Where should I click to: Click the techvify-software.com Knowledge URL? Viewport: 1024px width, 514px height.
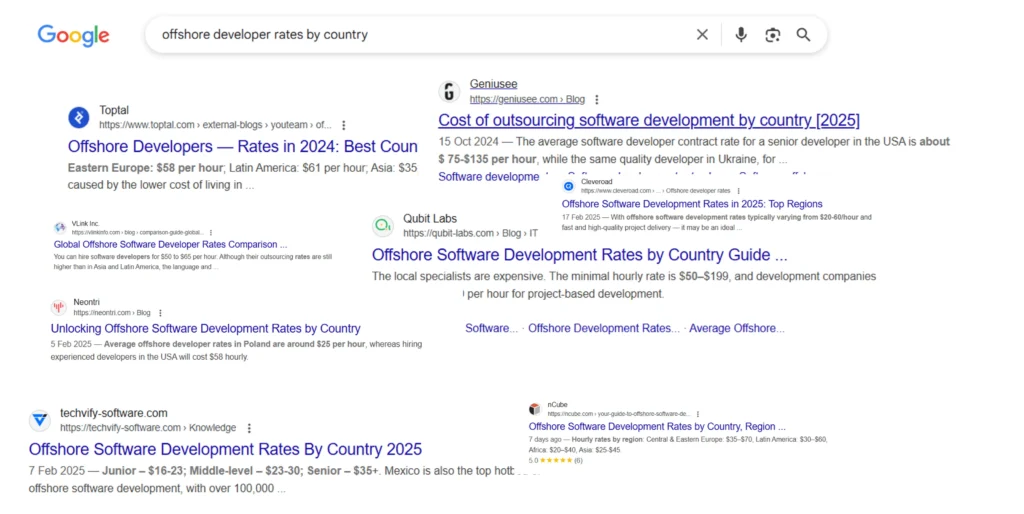coord(148,428)
